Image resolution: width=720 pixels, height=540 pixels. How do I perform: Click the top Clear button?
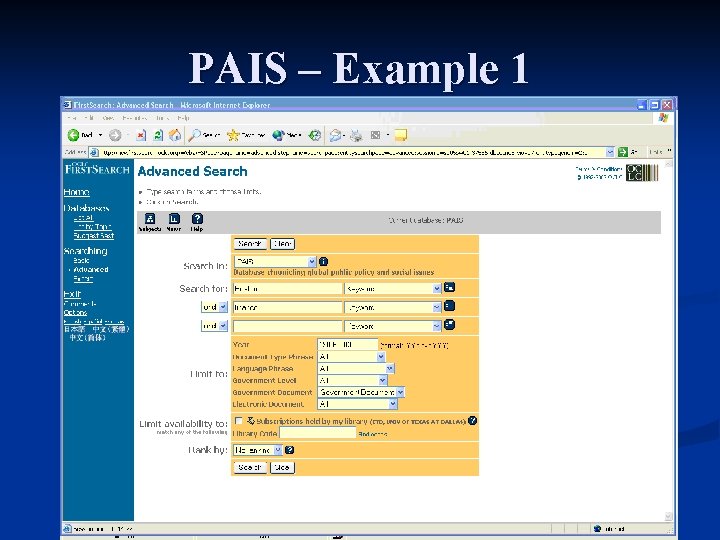click(282, 244)
